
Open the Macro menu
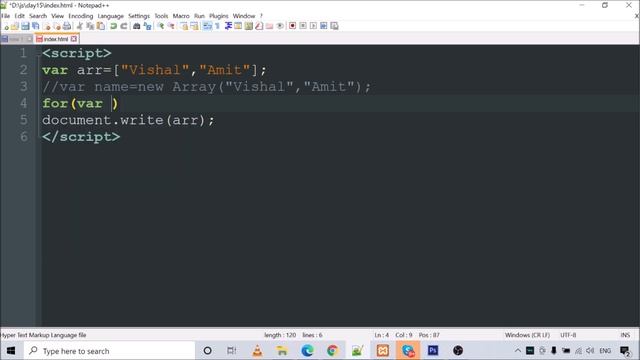tap(181, 16)
